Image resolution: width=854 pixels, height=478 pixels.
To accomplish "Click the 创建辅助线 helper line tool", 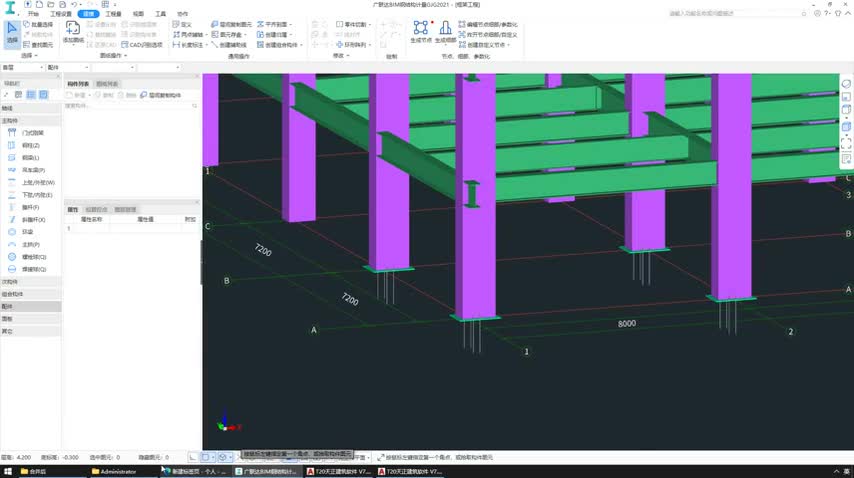I will [x=229, y=45].
